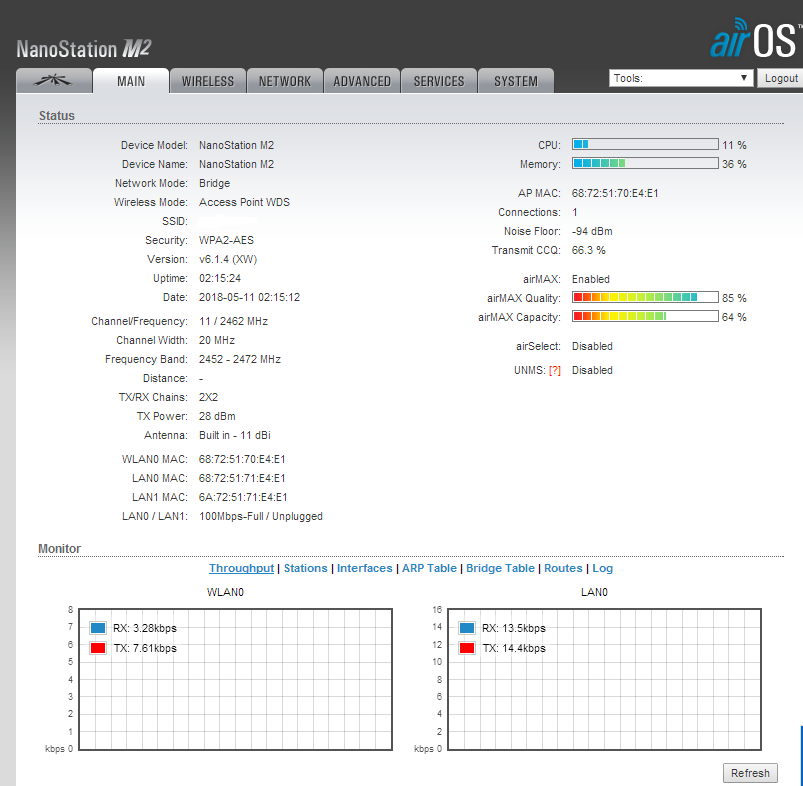Click the AP MAC value 68:72:51:70:E4:E1
The image size is (803, 786).
point(615,193)
